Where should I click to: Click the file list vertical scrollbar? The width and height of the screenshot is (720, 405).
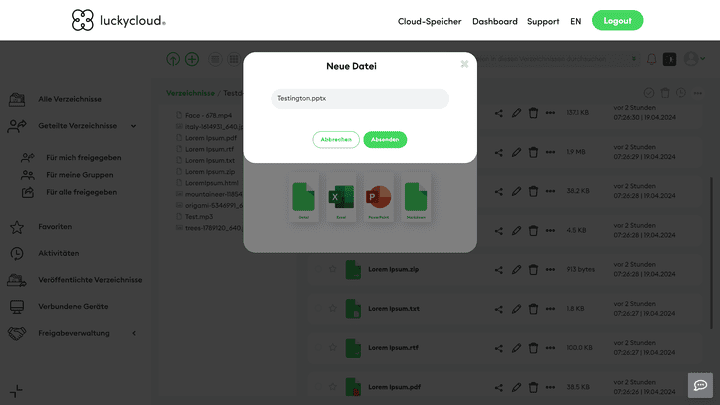click(711, 252)
